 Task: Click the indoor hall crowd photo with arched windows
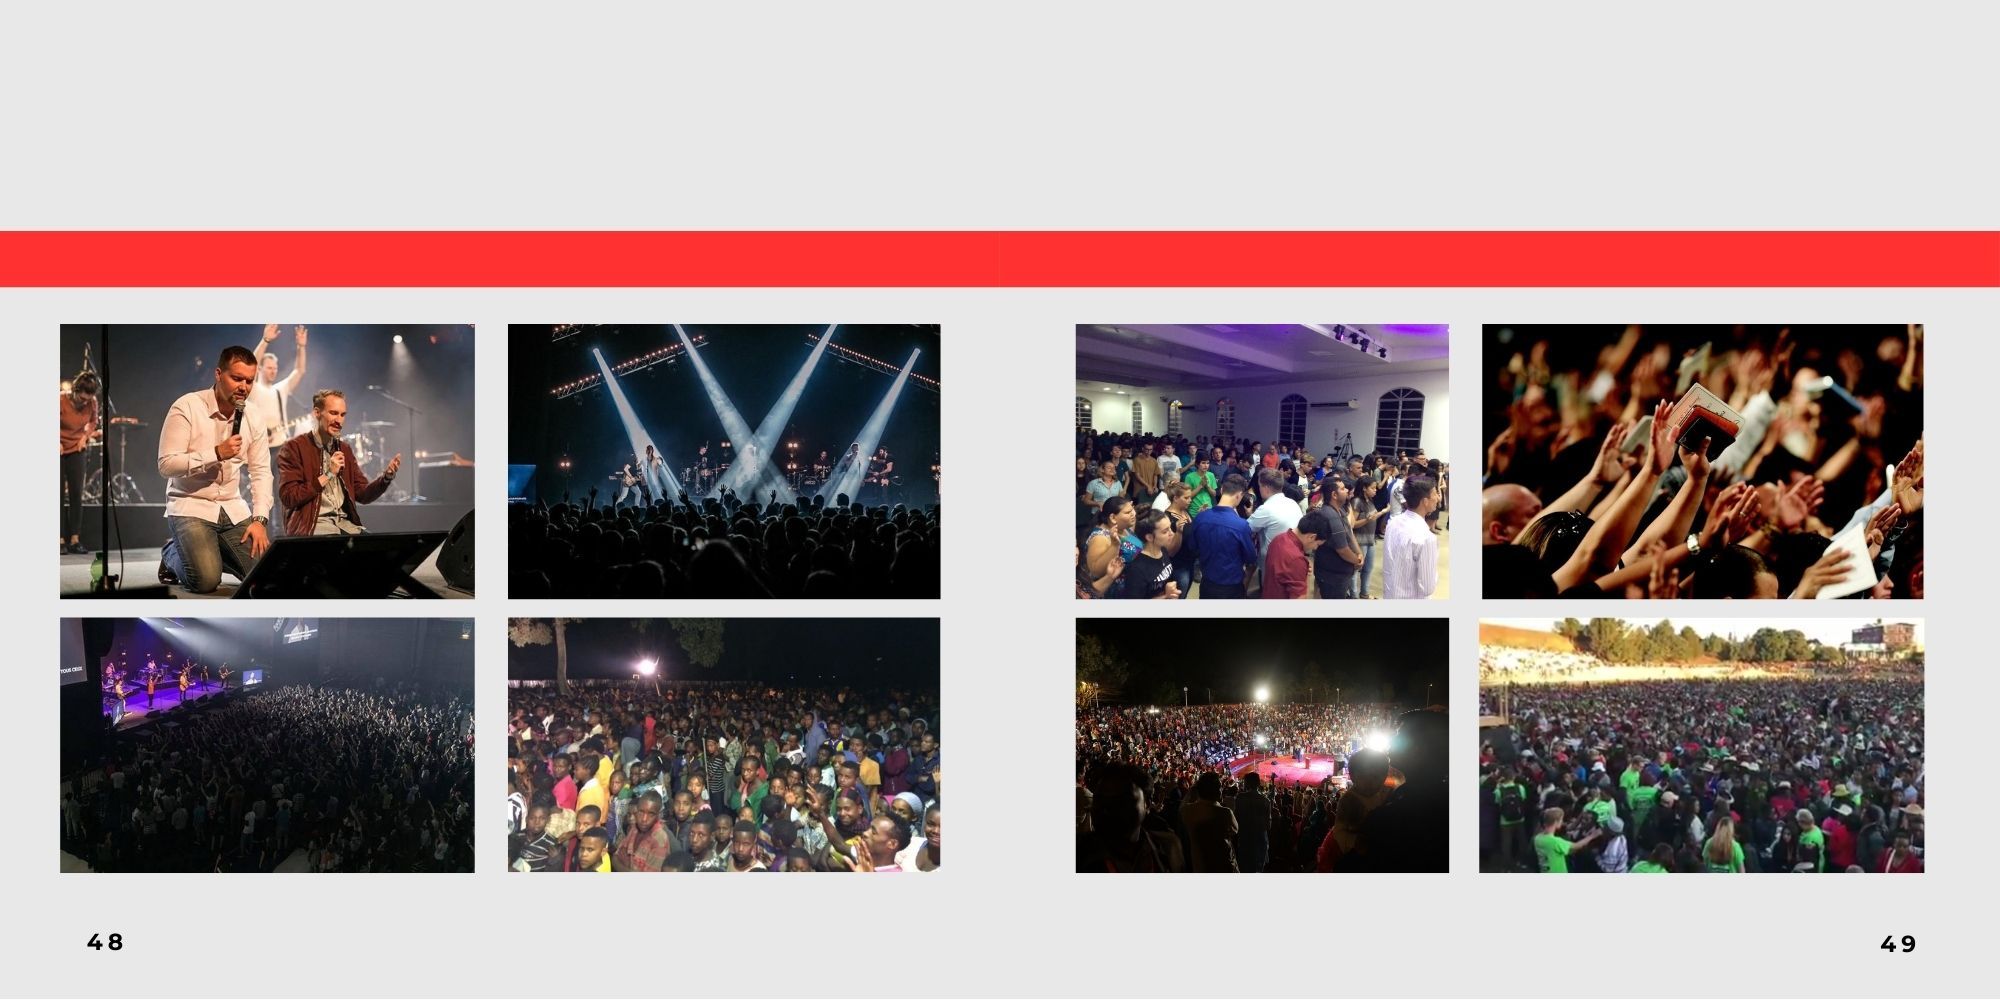[x=1262, y=461]
